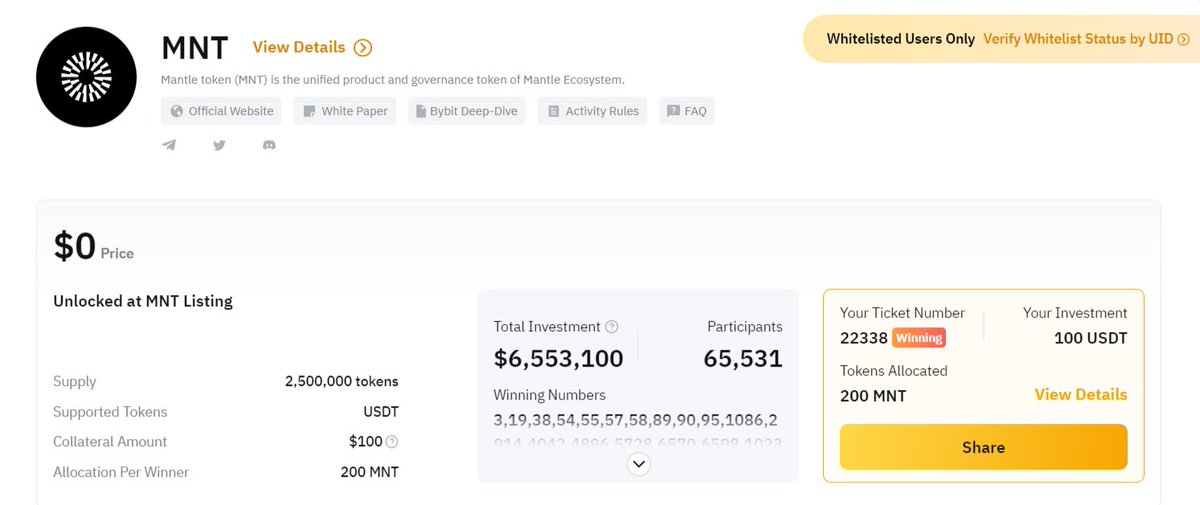The height and width of the screenshot is (505, 1200).
Task: Click the info icon beside Total Investment
Action: (612, 327)
